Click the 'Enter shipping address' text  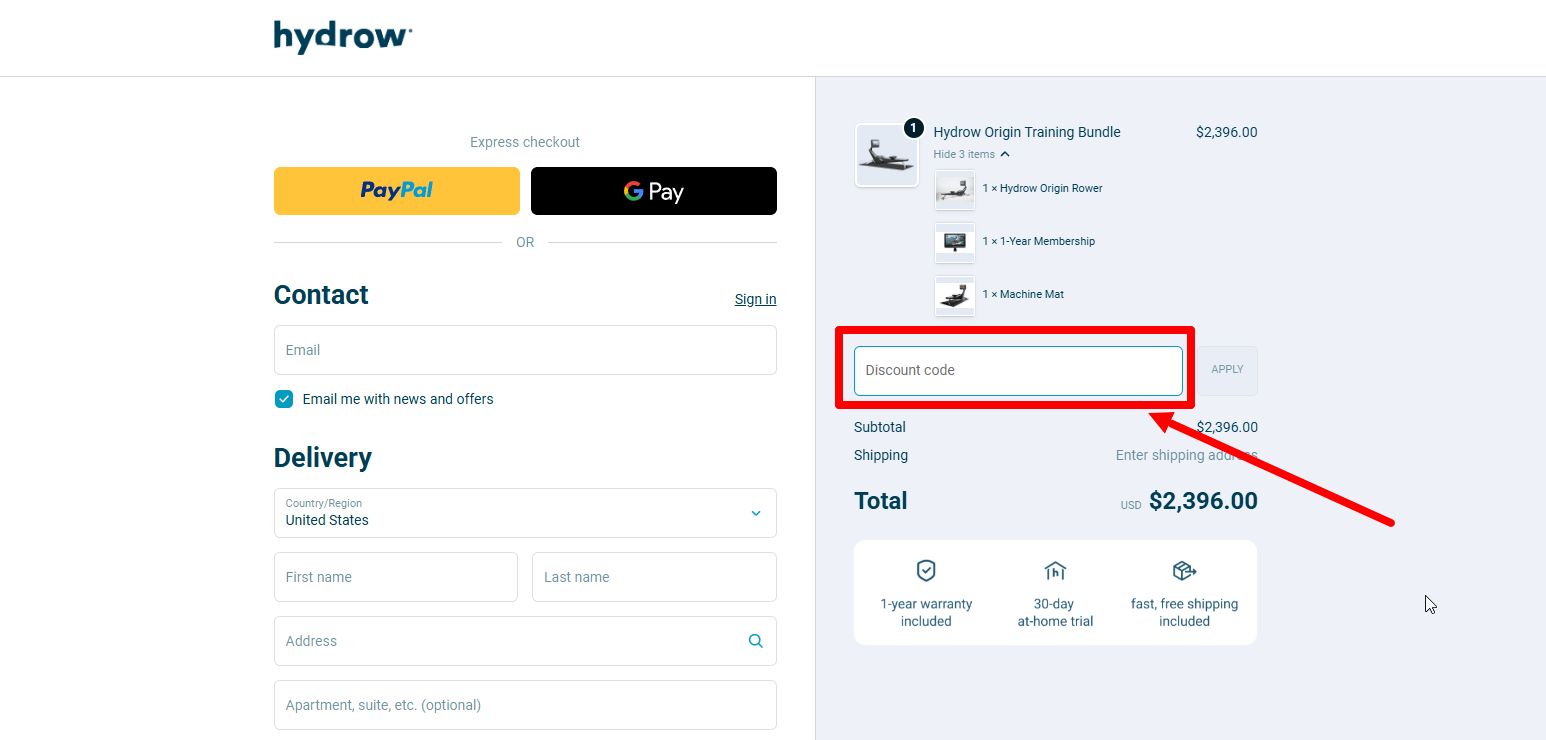coord(1186,455)
